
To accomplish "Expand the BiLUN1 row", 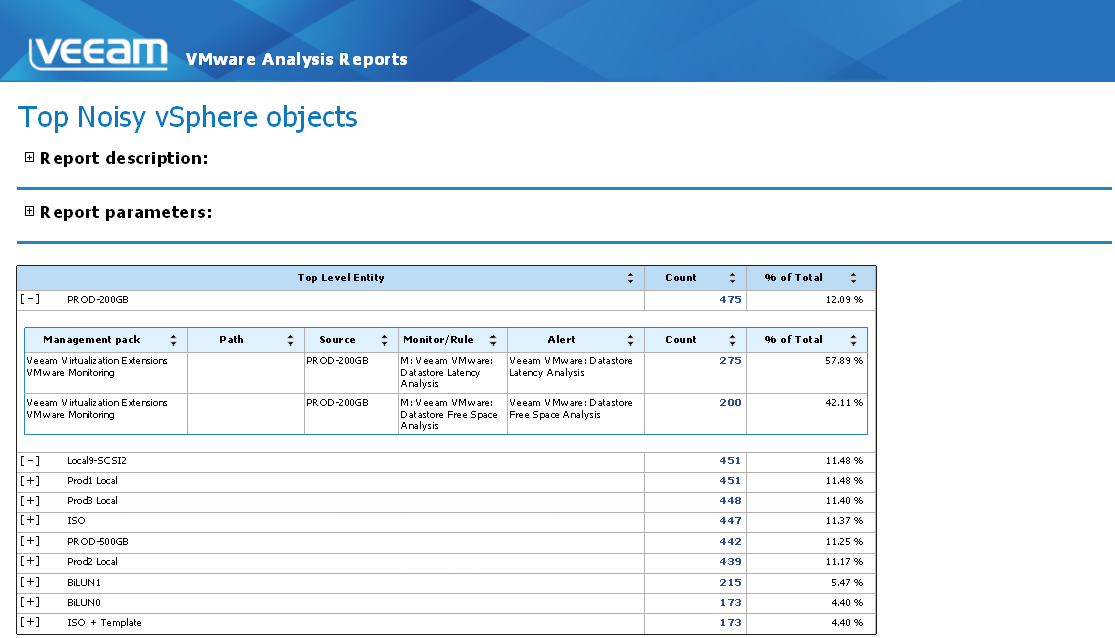I will tap(30, 583).
